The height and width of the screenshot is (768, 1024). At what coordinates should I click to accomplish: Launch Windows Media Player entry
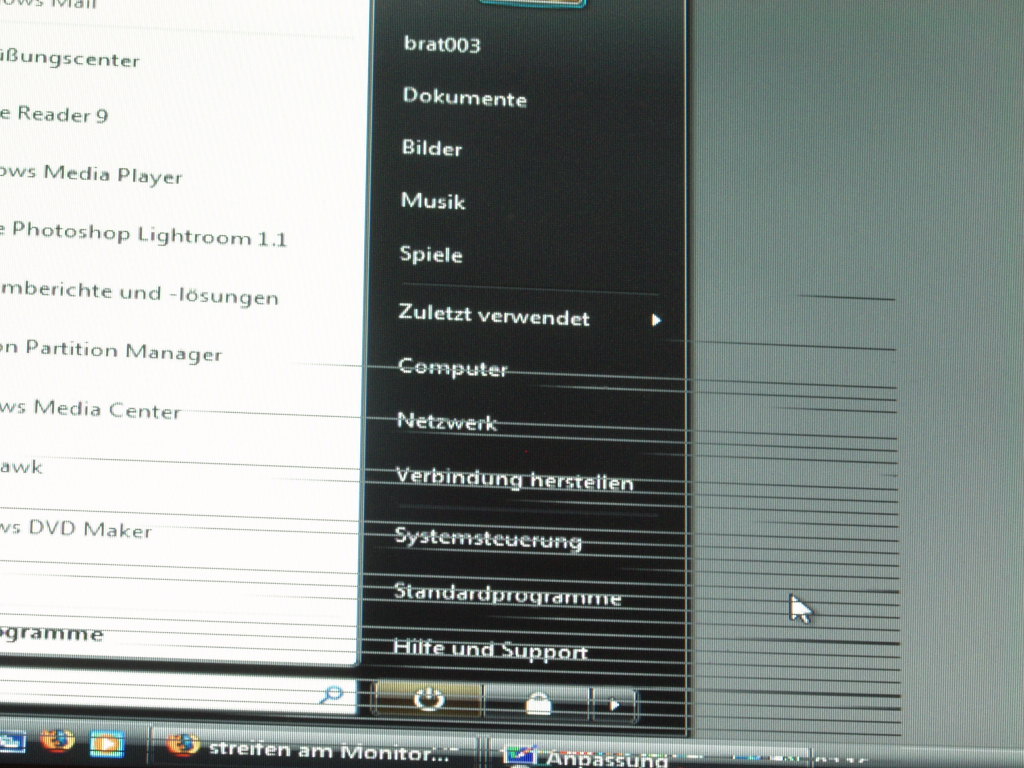pos(91,174)
